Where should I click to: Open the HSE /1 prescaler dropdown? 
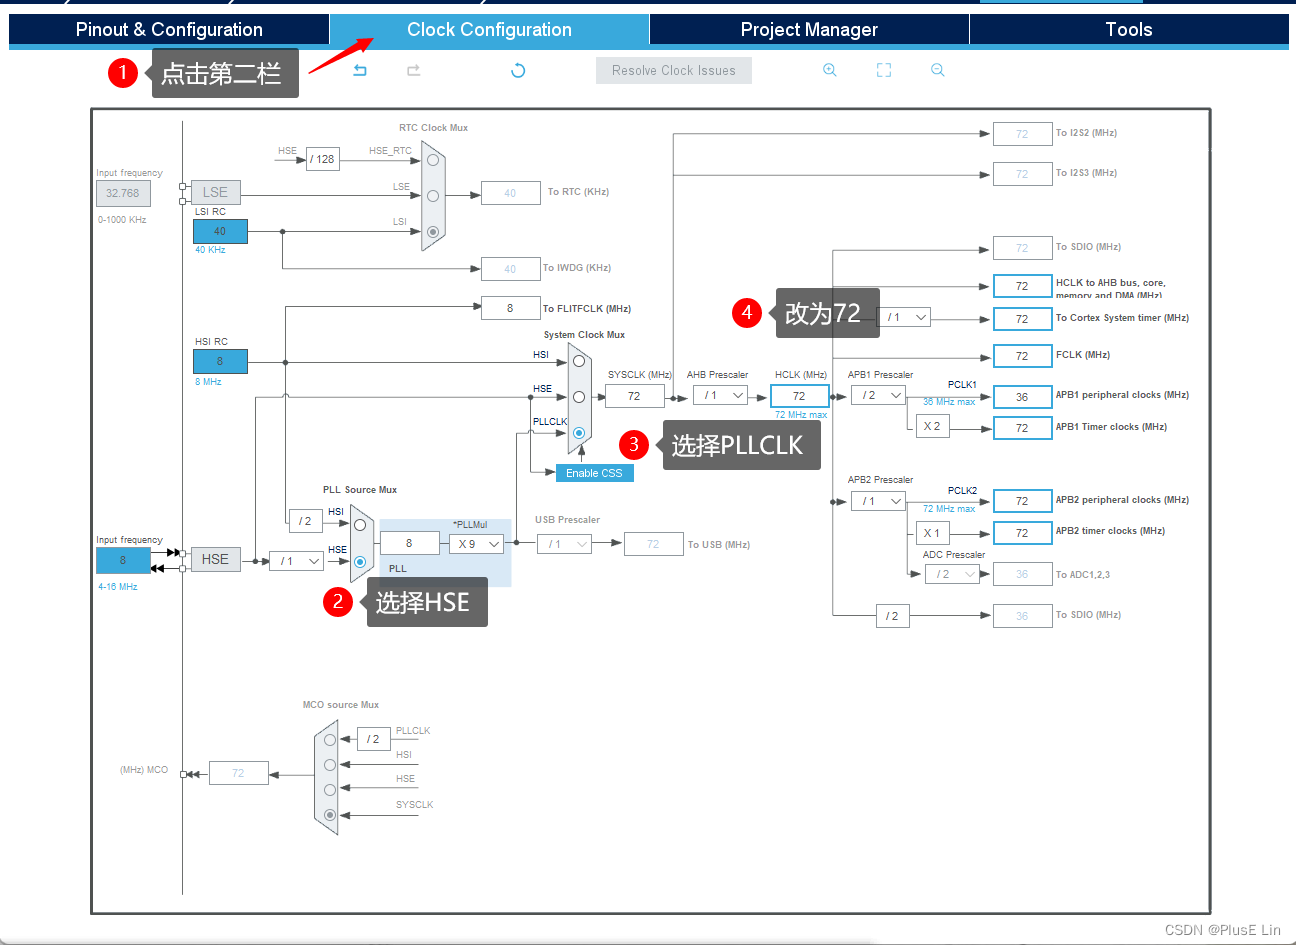[x=297, y=561]
